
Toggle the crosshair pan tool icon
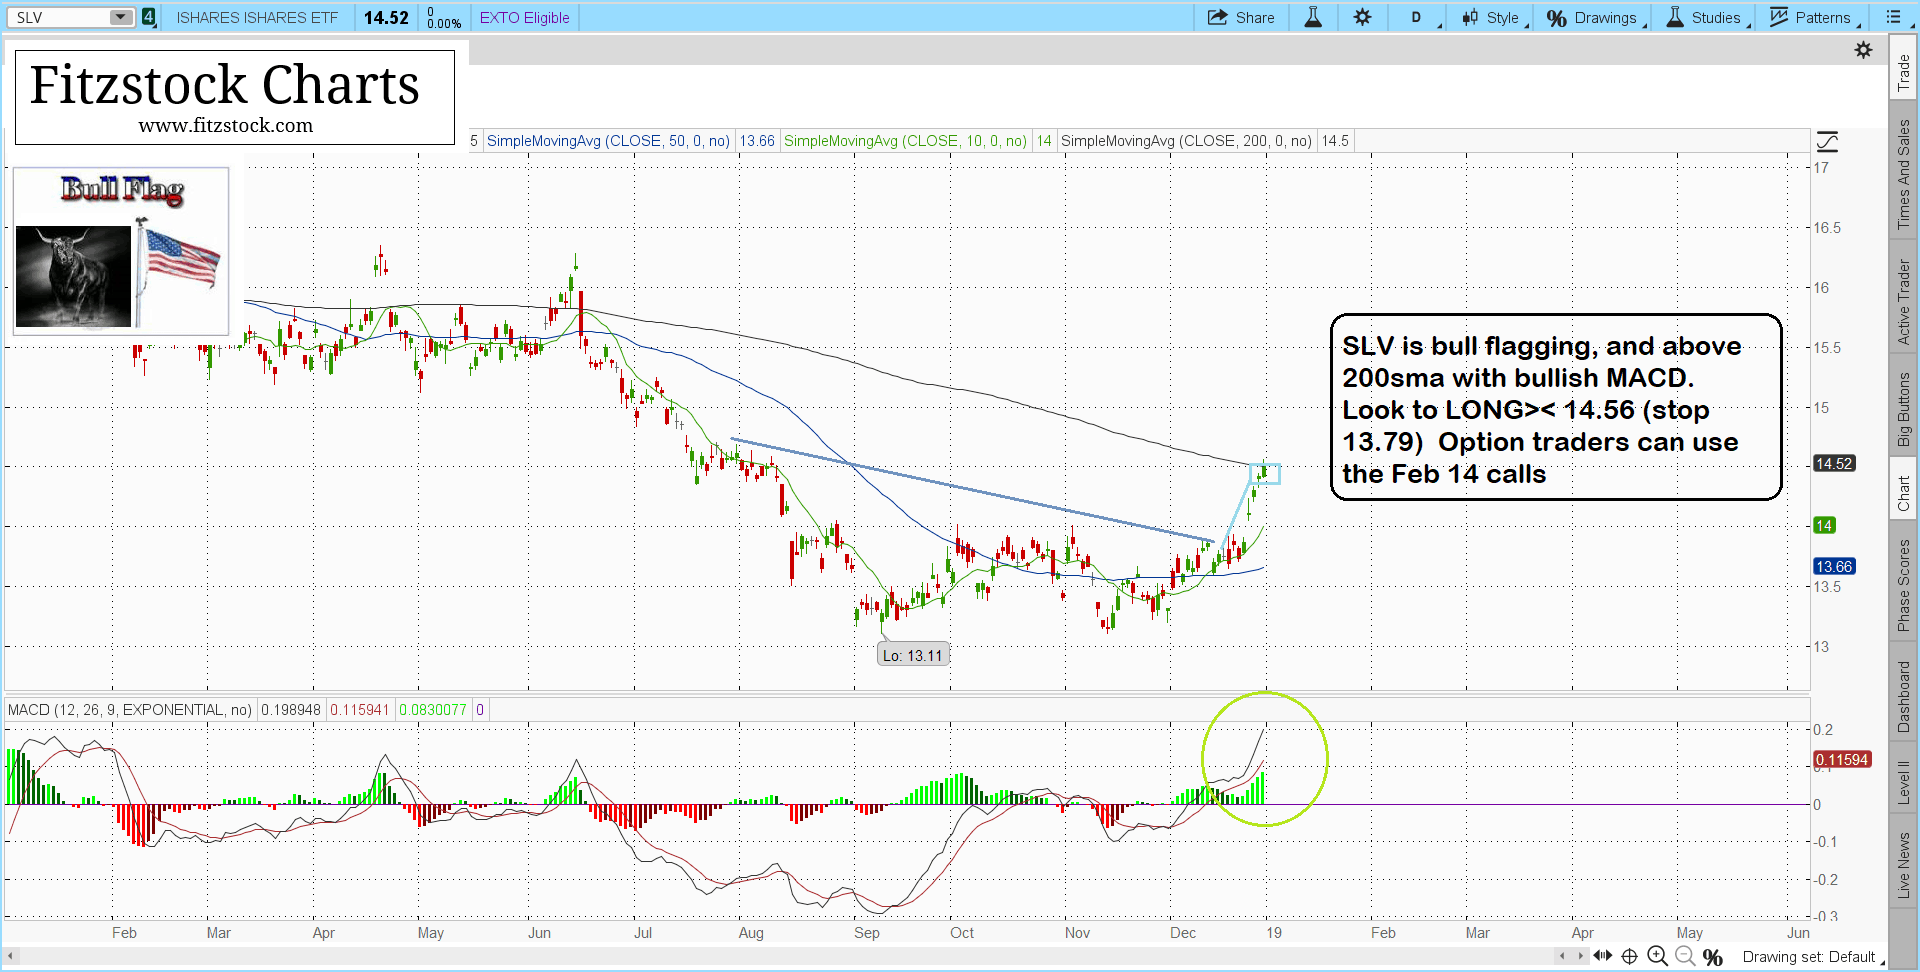pos(1629,957)
